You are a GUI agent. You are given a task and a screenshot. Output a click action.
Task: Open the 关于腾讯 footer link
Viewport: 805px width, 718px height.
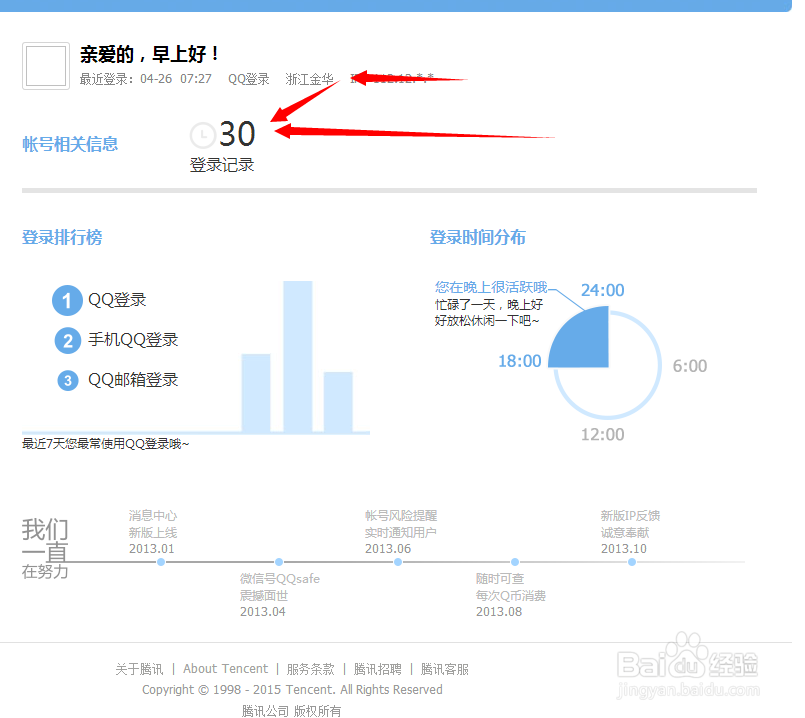(x=139, y=669)
